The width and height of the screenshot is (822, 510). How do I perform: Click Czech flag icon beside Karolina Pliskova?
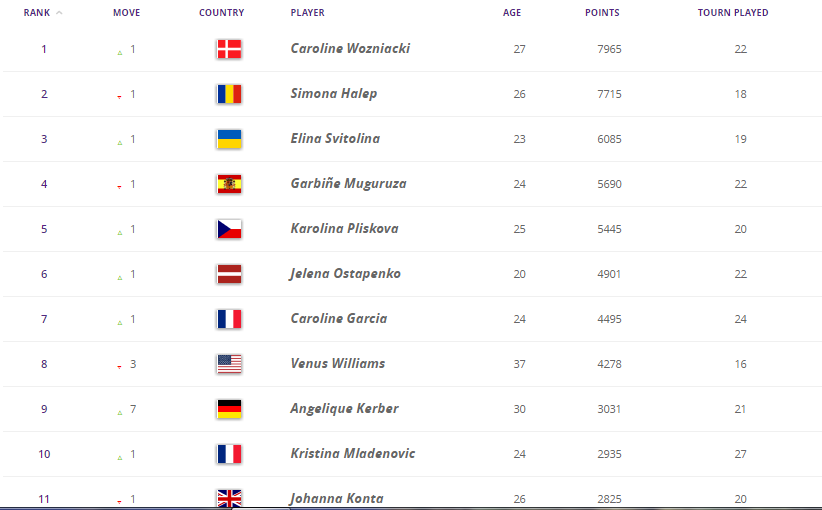click(x=229, y=230)
